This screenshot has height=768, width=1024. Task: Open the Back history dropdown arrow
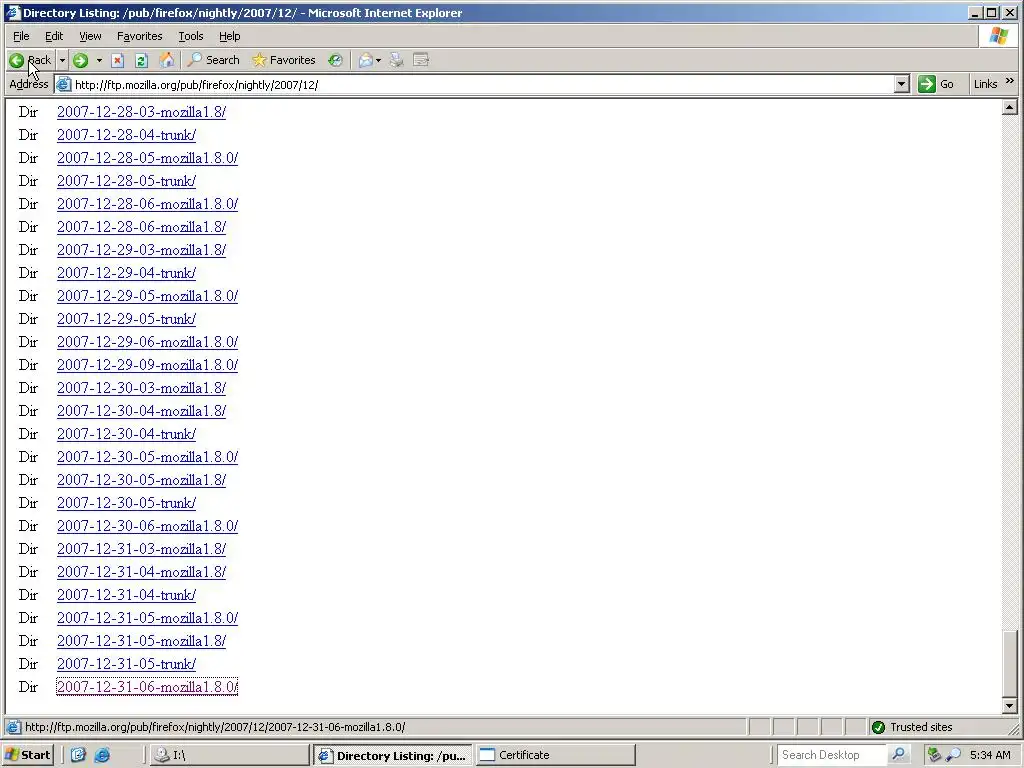point(62,60)
